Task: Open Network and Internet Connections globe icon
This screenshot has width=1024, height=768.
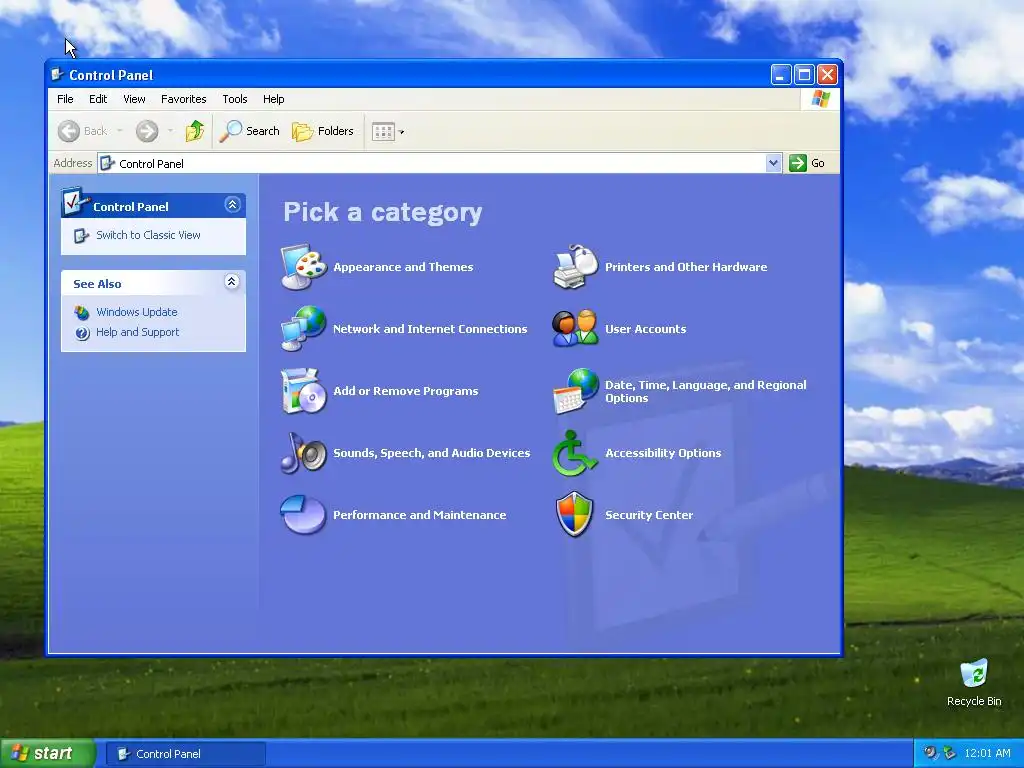Action: pos(304,328)
